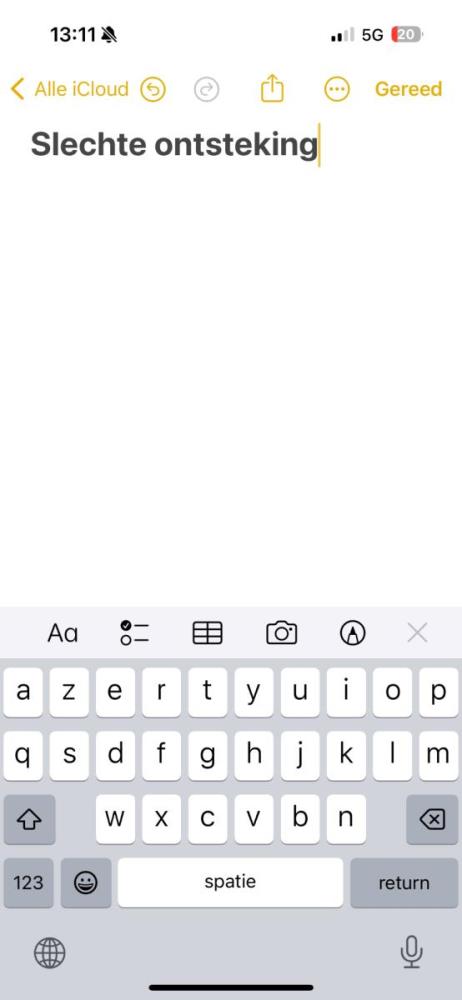Image resolution: width=462 pixels, height=1000 pixels.
Task: Start dictation with the microphone icon
Action: (x=412, y=953)
